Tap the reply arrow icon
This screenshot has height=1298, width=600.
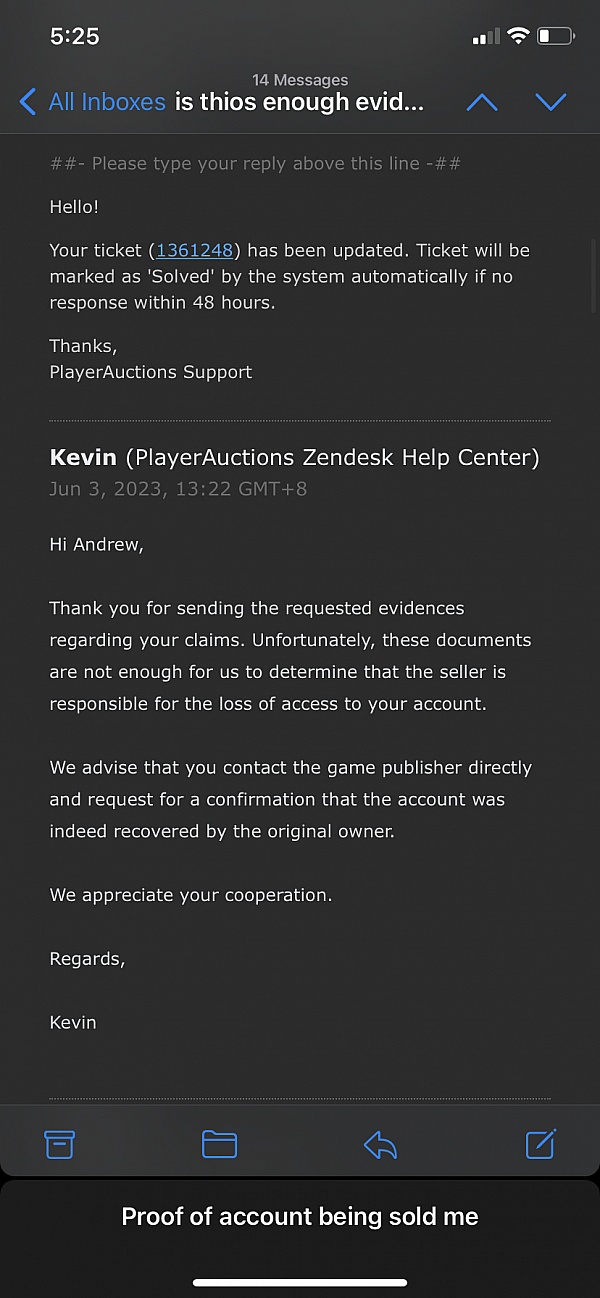379,1144
